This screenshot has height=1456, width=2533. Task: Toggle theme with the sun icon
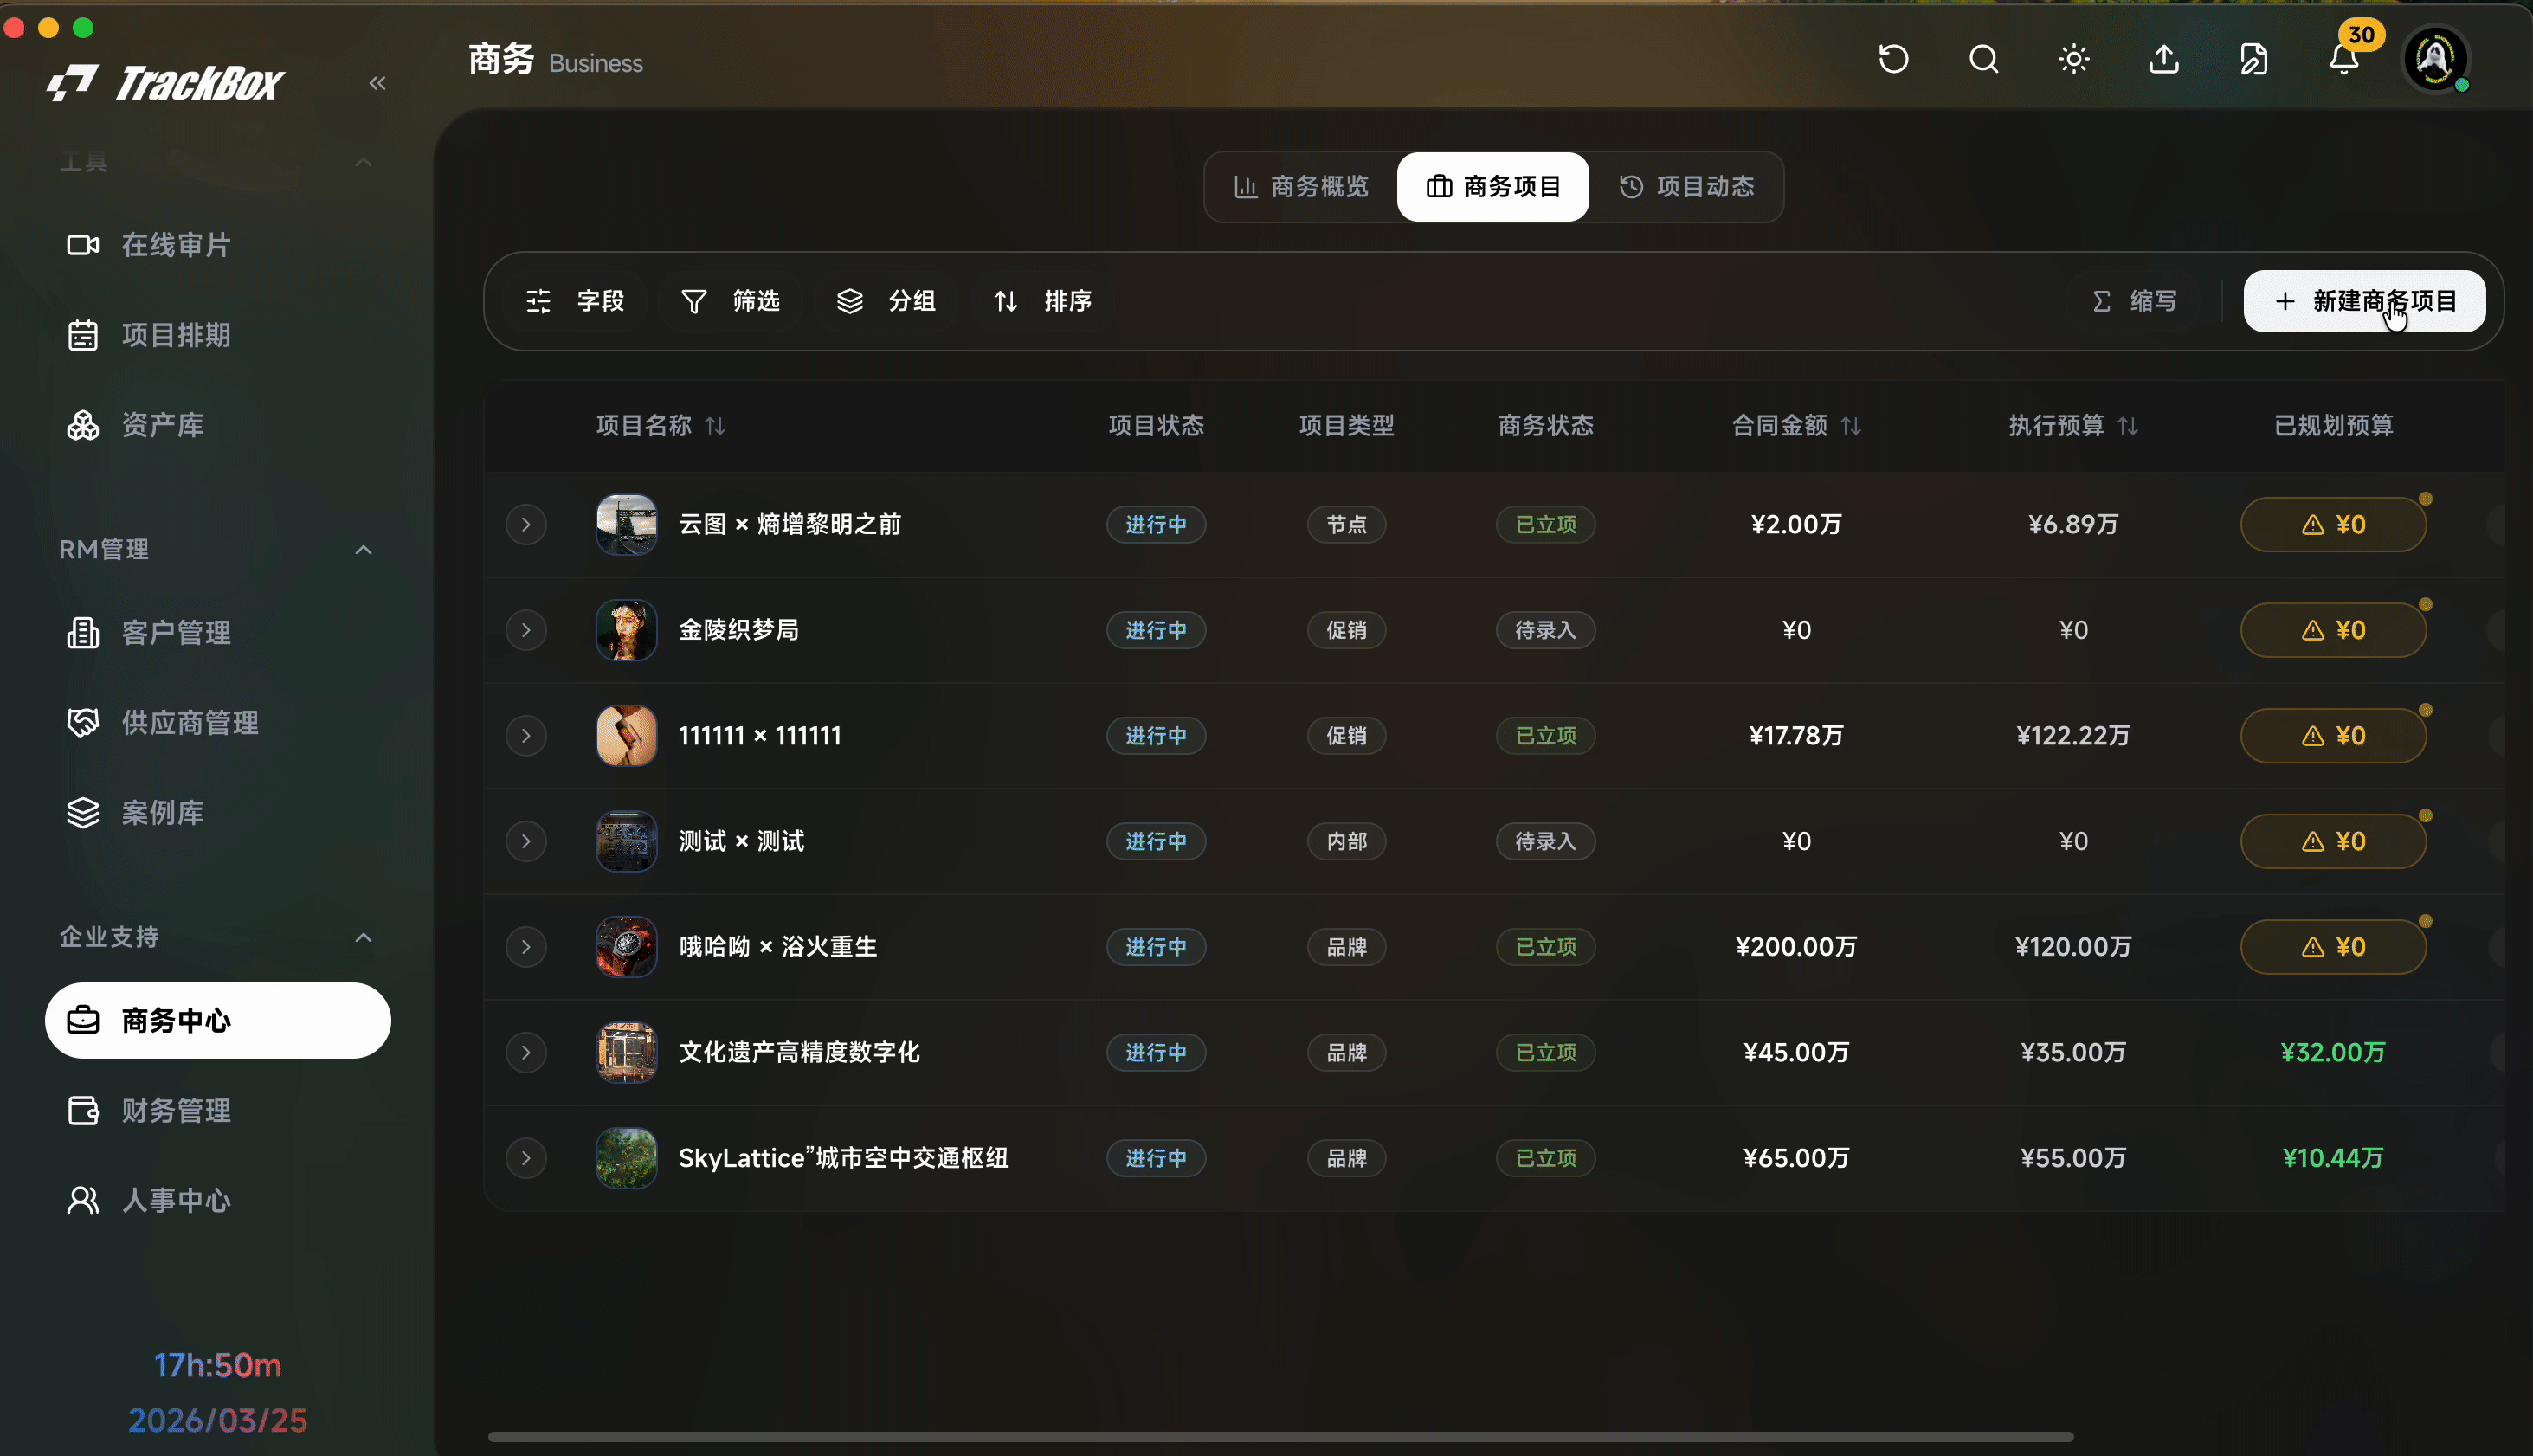pos(2074,60)
